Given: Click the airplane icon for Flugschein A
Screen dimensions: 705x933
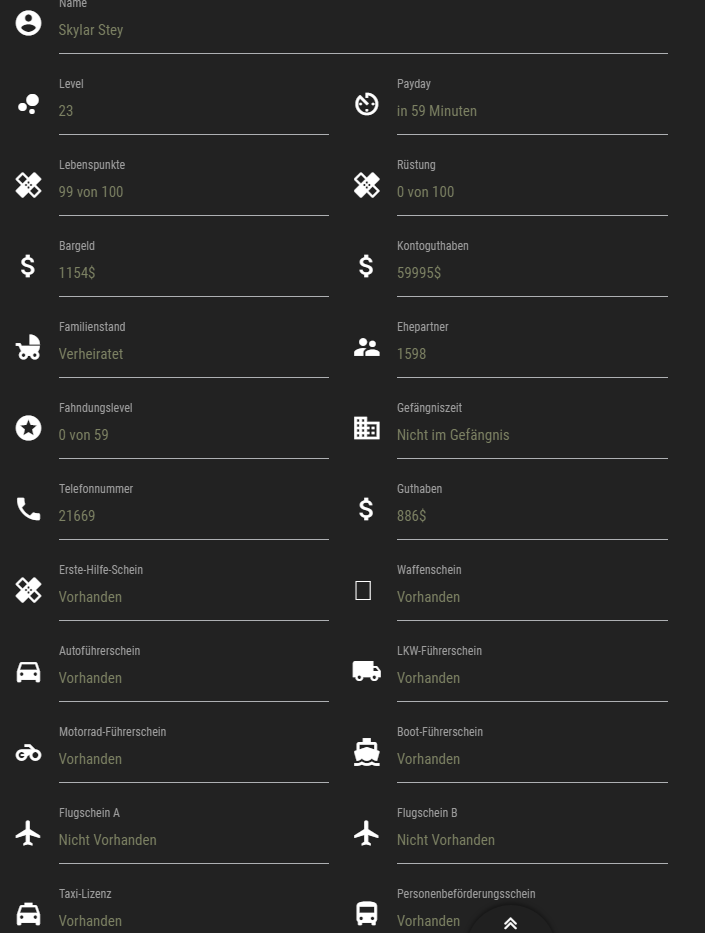Looking at the screenshot, I should [28, 833].
